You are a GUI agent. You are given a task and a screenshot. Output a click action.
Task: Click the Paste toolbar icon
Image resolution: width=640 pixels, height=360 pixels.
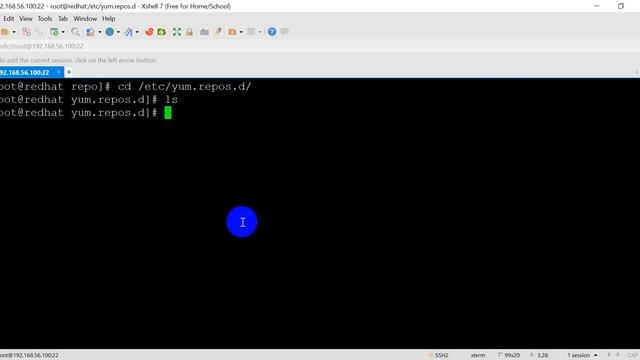39,32
